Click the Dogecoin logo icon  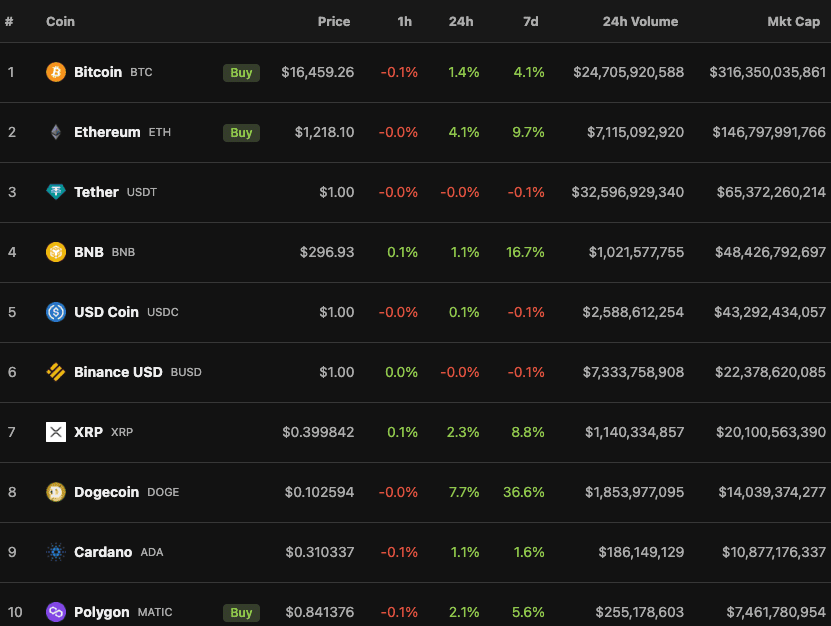(56, 492)
